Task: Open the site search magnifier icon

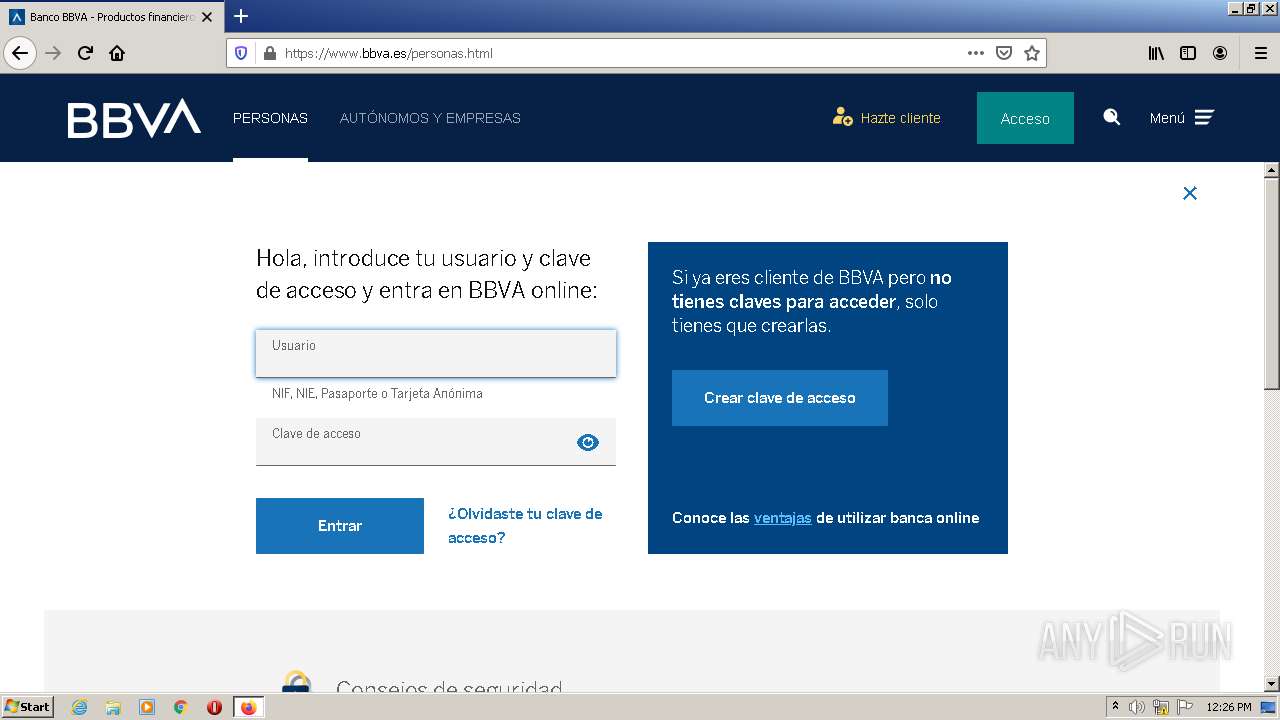Action: click(1111, 117)
